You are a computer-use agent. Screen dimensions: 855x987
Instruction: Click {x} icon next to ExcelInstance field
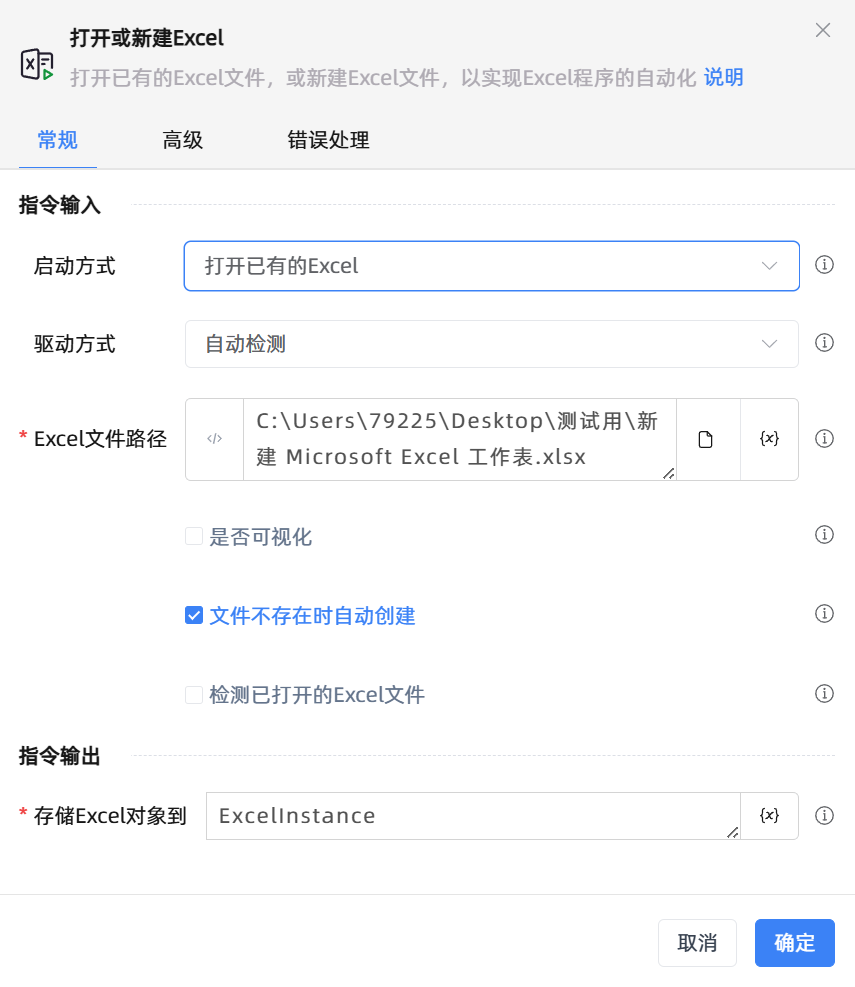coord(769,815)
